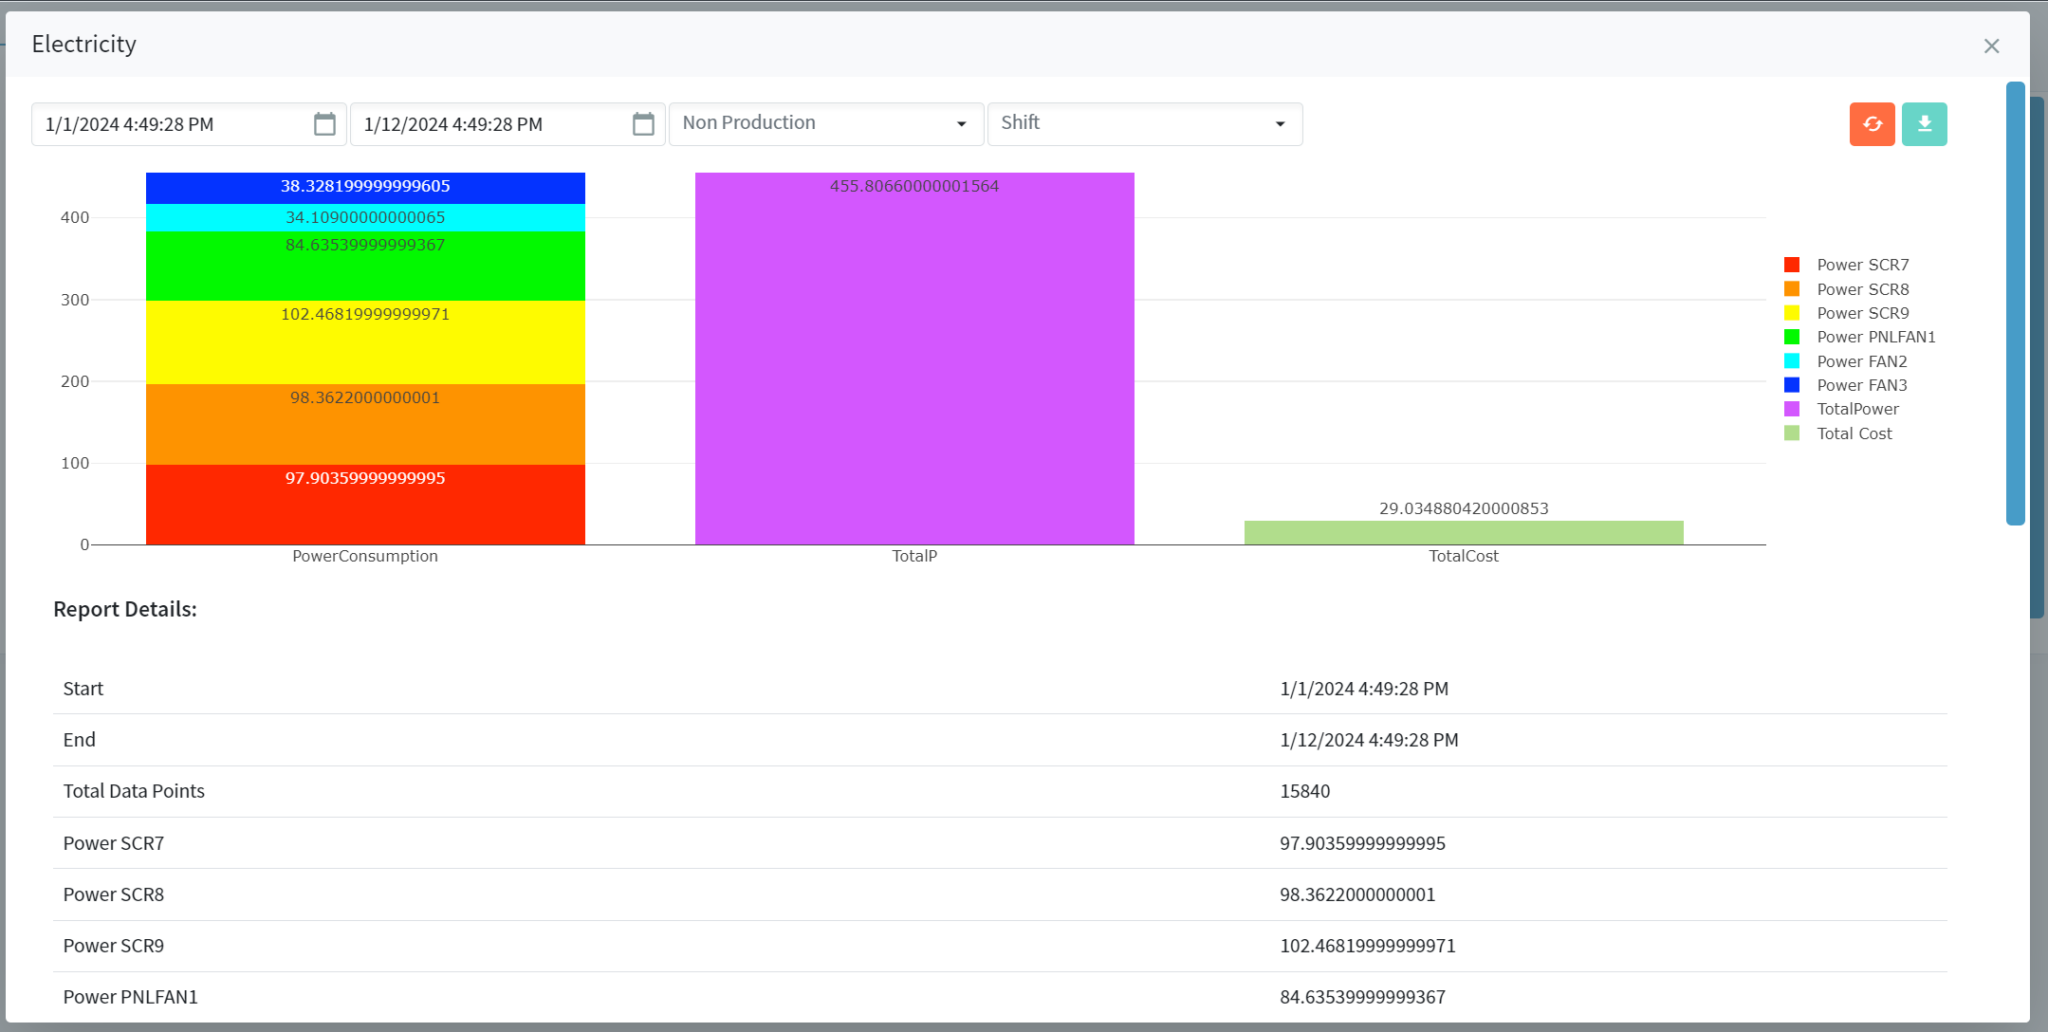Open the Shift dropdown
Viewport: 2048px width, 1032px height.
(x=1143, y=123)
